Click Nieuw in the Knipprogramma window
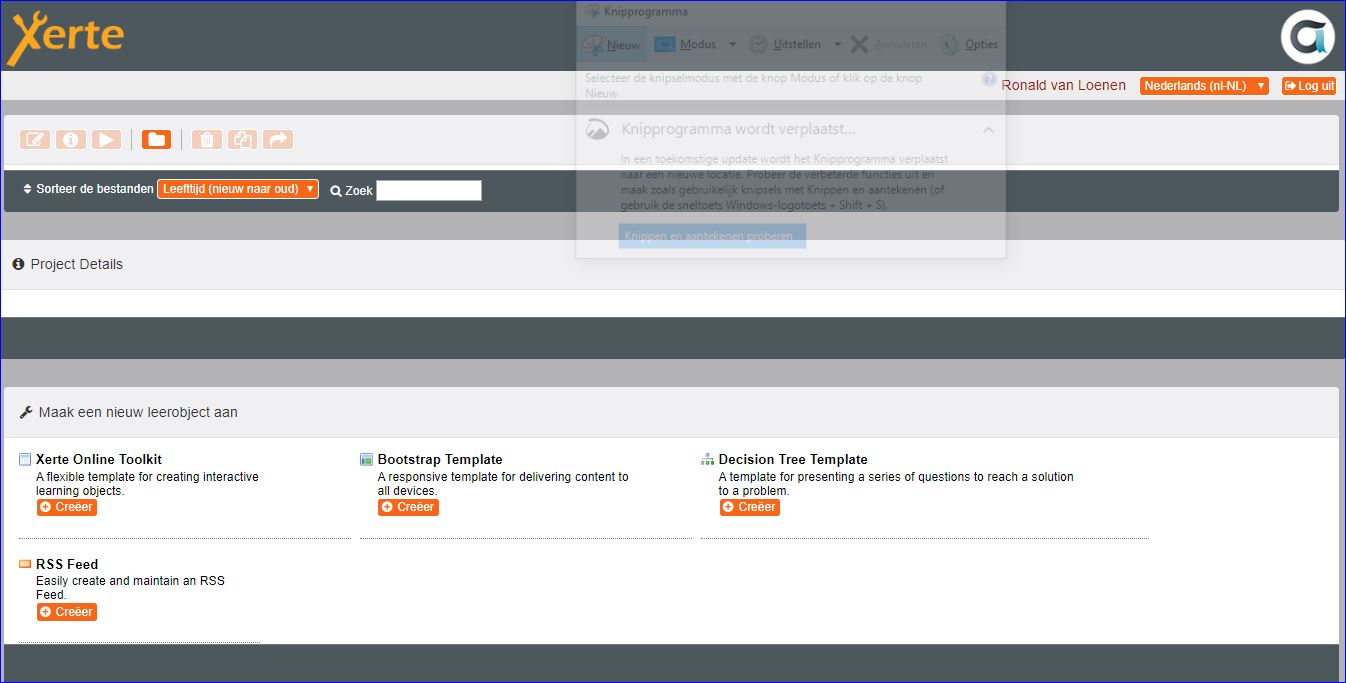 (x=612, y=45)
